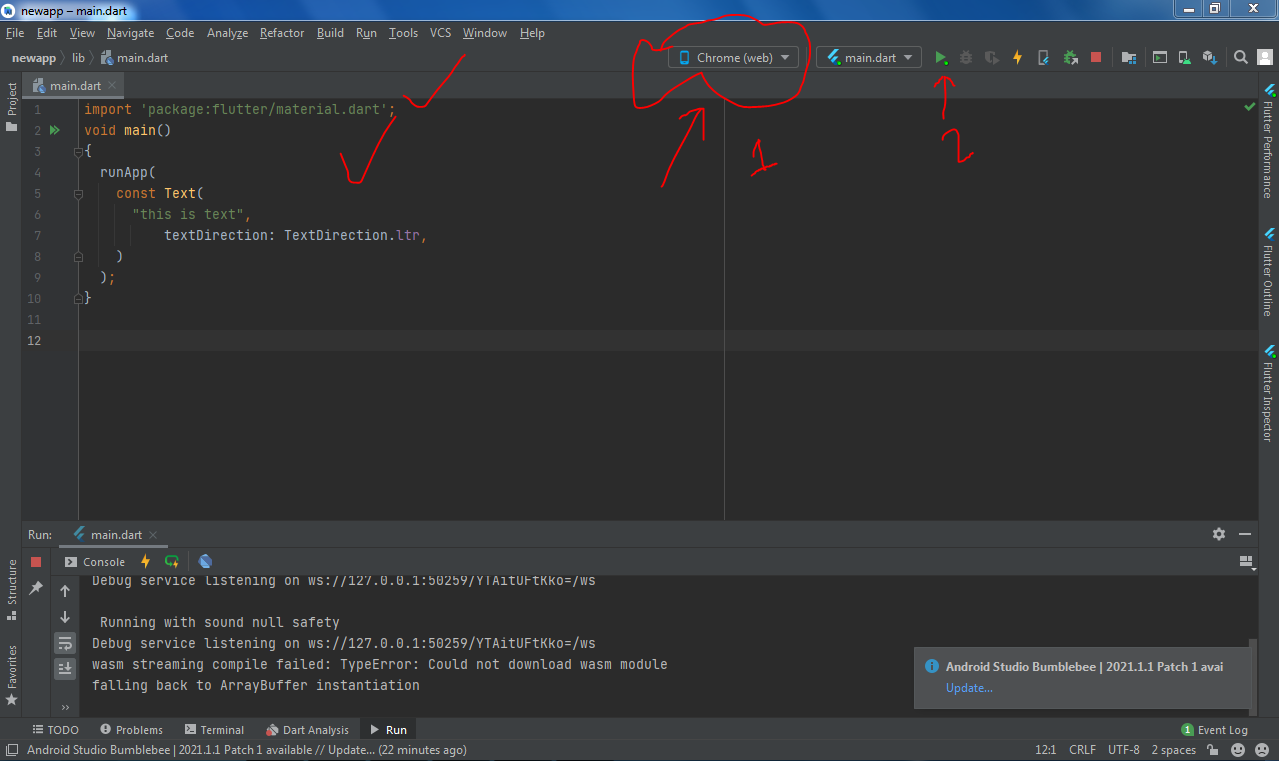Open the Navigate menu

pos(130,33)
